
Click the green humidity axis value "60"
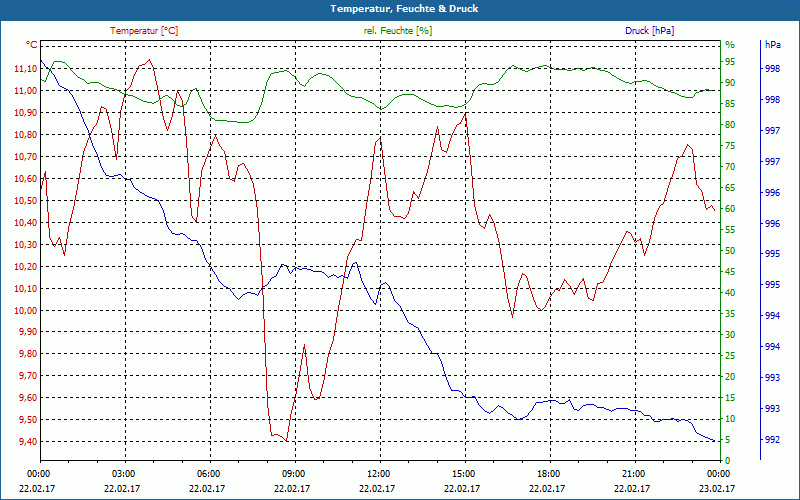pyautogui.click(x=730, y=209)
